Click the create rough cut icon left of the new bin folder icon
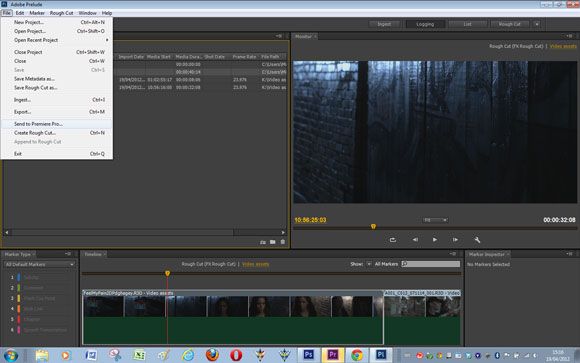Viewport: 580px width, 363px height. [263, 242]
